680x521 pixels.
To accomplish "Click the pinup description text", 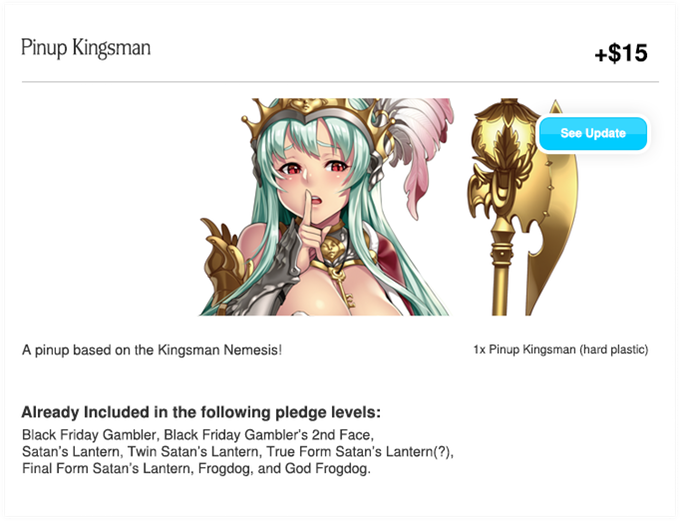I will (152, 350).
